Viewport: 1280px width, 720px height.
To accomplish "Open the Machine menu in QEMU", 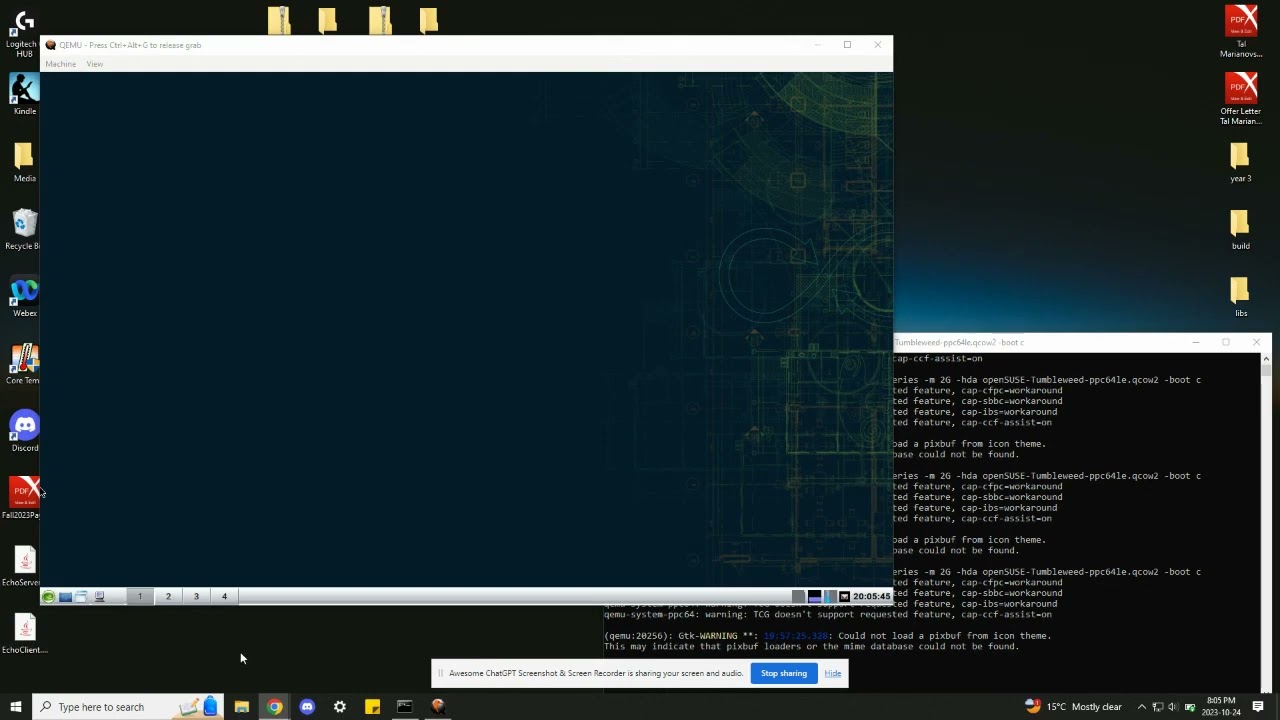I will click(x=60, y=64).
